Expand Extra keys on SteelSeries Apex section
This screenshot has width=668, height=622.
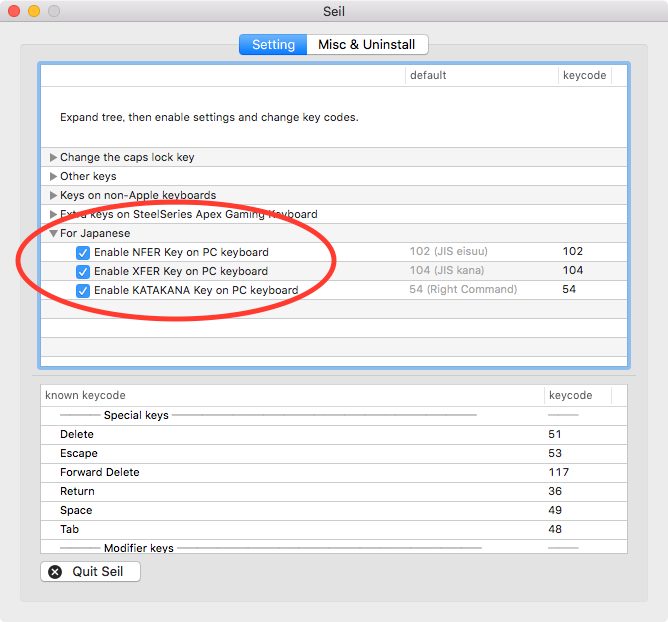pos(53,214)
